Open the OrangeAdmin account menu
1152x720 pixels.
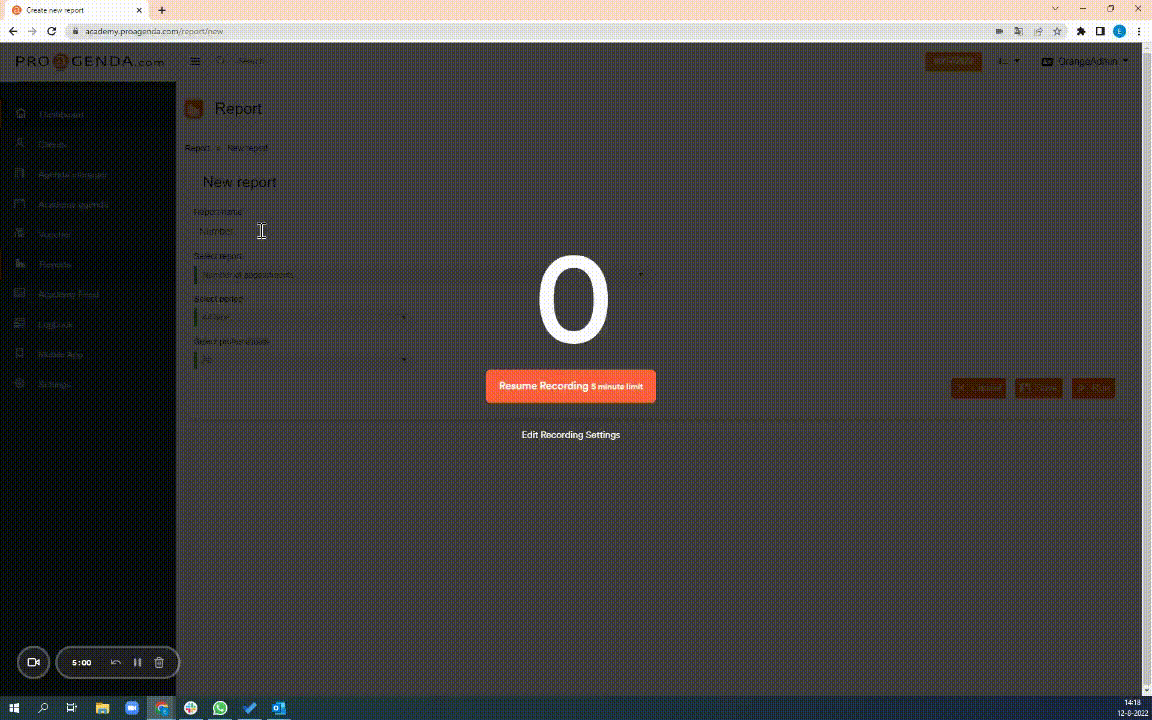pos(1089,61)
